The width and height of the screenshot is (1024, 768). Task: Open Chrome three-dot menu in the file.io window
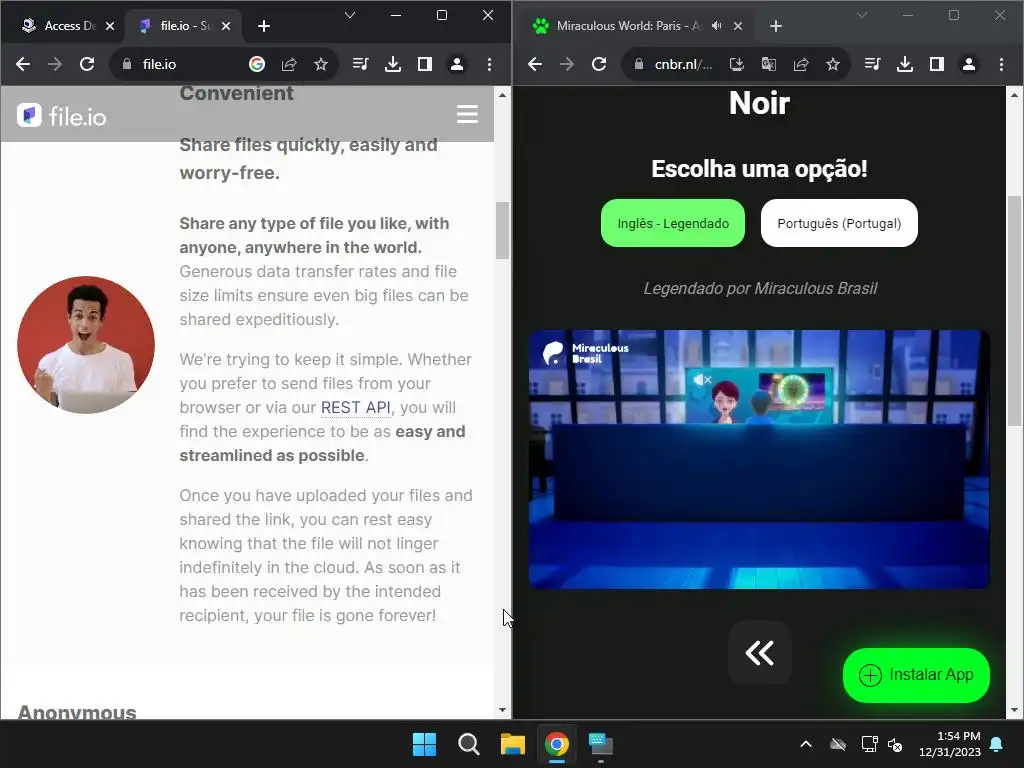489,64
